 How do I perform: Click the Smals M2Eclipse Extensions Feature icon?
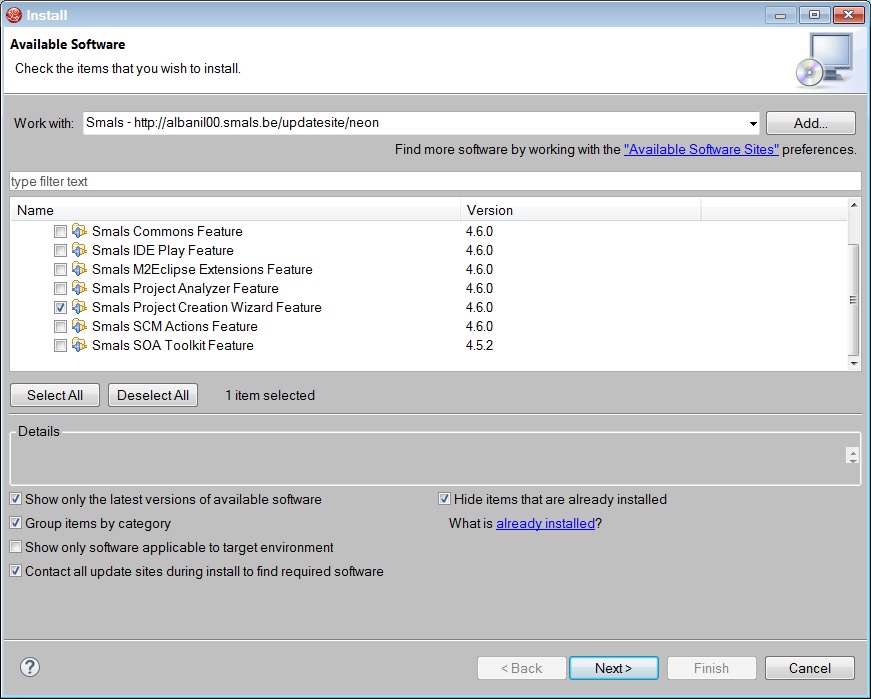coord(80,269)
